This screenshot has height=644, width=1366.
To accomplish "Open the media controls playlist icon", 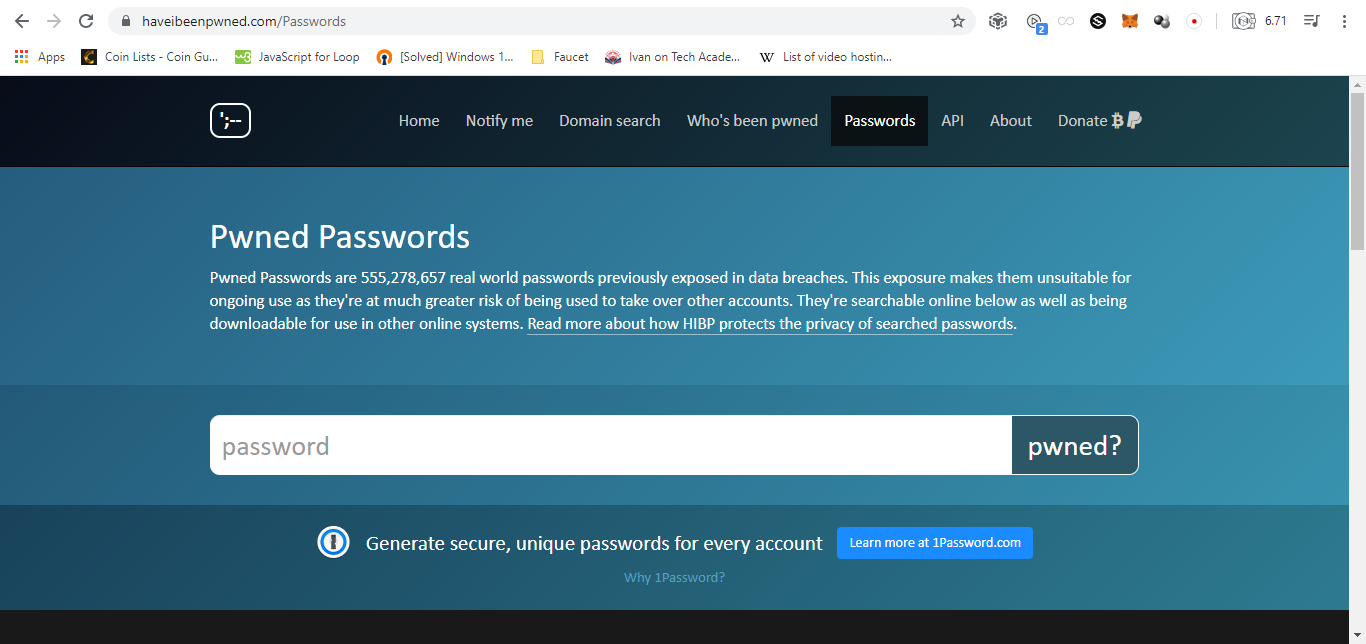I will pos(1312,21).
